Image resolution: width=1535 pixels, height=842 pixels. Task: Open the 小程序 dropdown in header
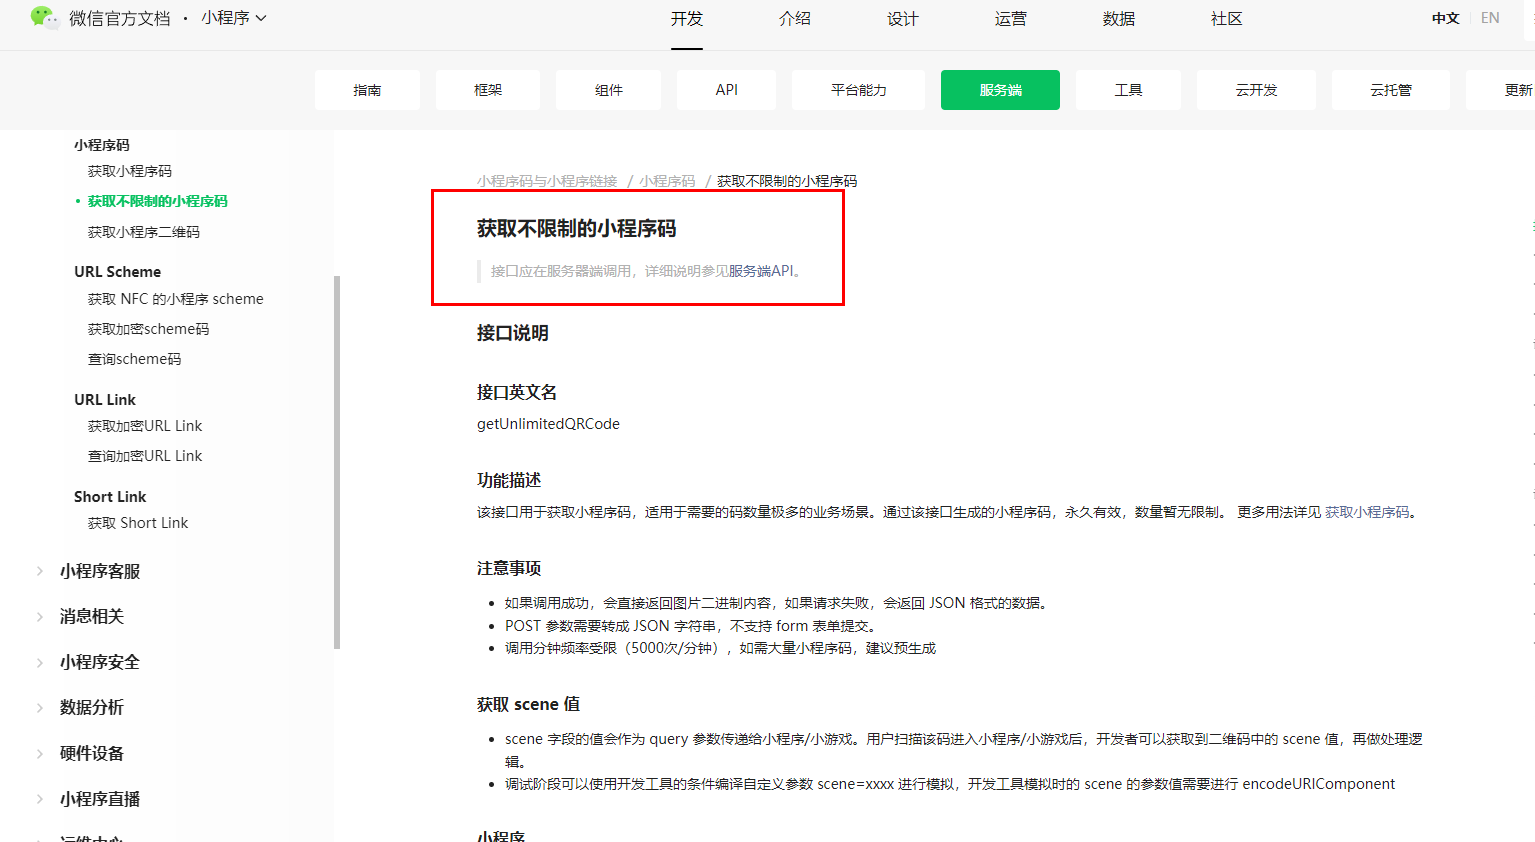[234, 18]
